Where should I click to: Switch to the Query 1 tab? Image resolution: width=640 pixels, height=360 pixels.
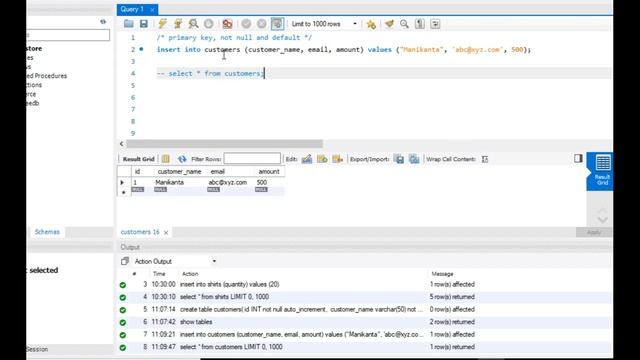(x=132, y=9)
